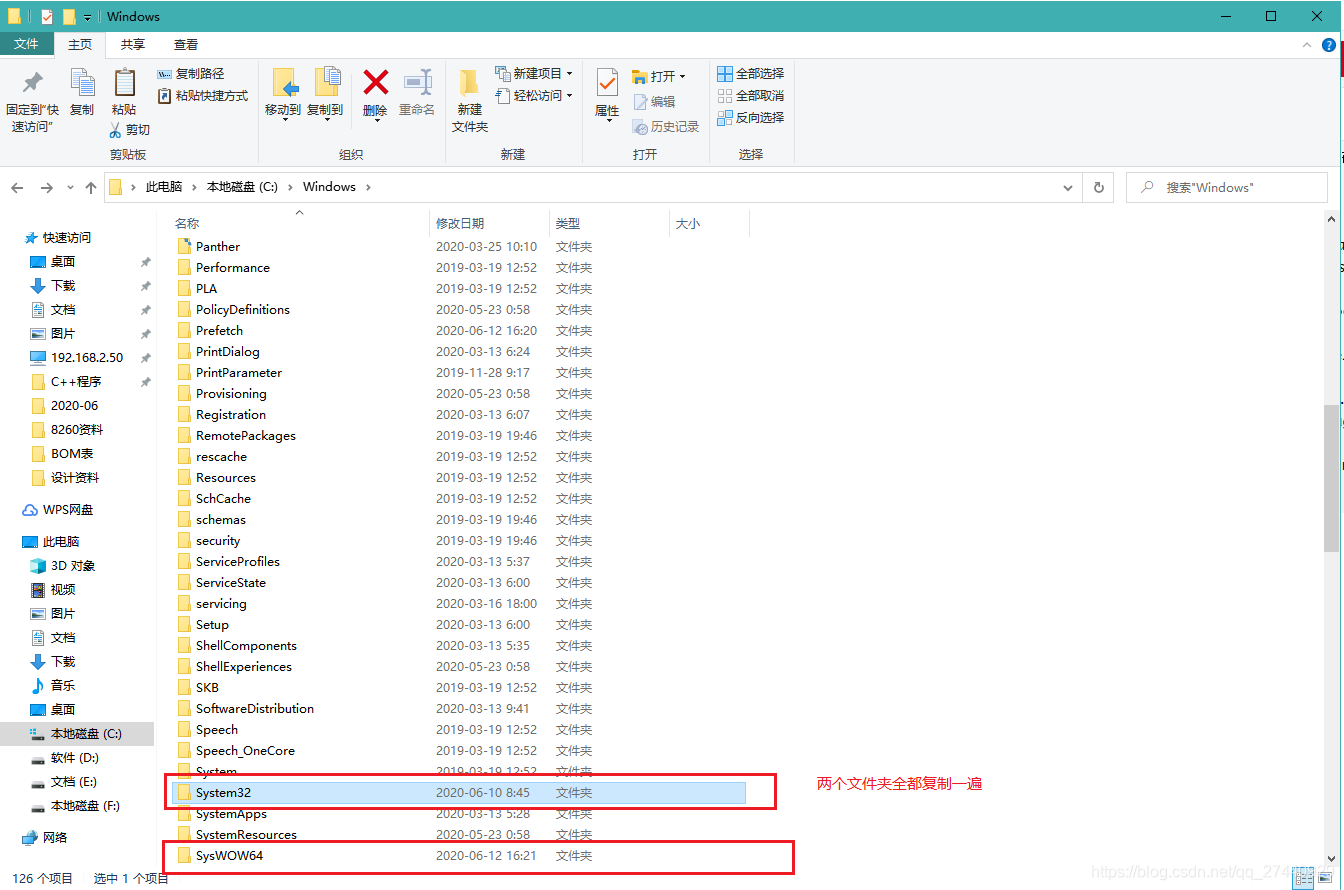Collapse the ribbon with chevron
Image resolution: width=1344 pixels, height=890 pixels.
[x=1305, y=45]
